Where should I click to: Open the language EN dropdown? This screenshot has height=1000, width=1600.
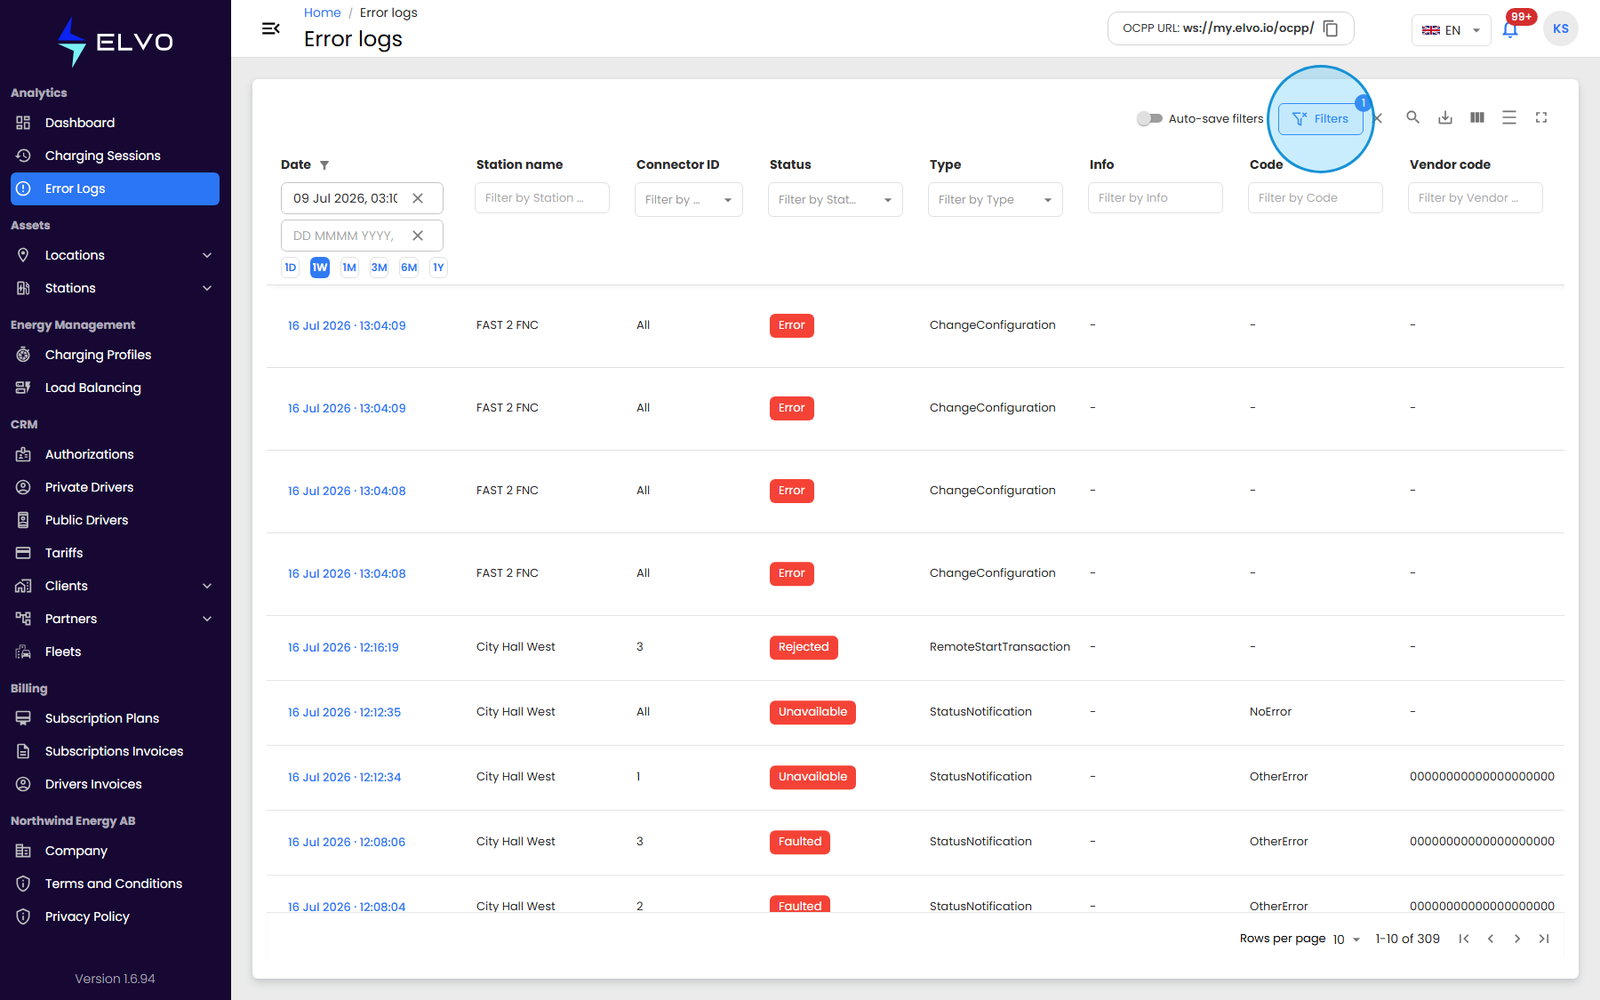[x=1451, y=30]
